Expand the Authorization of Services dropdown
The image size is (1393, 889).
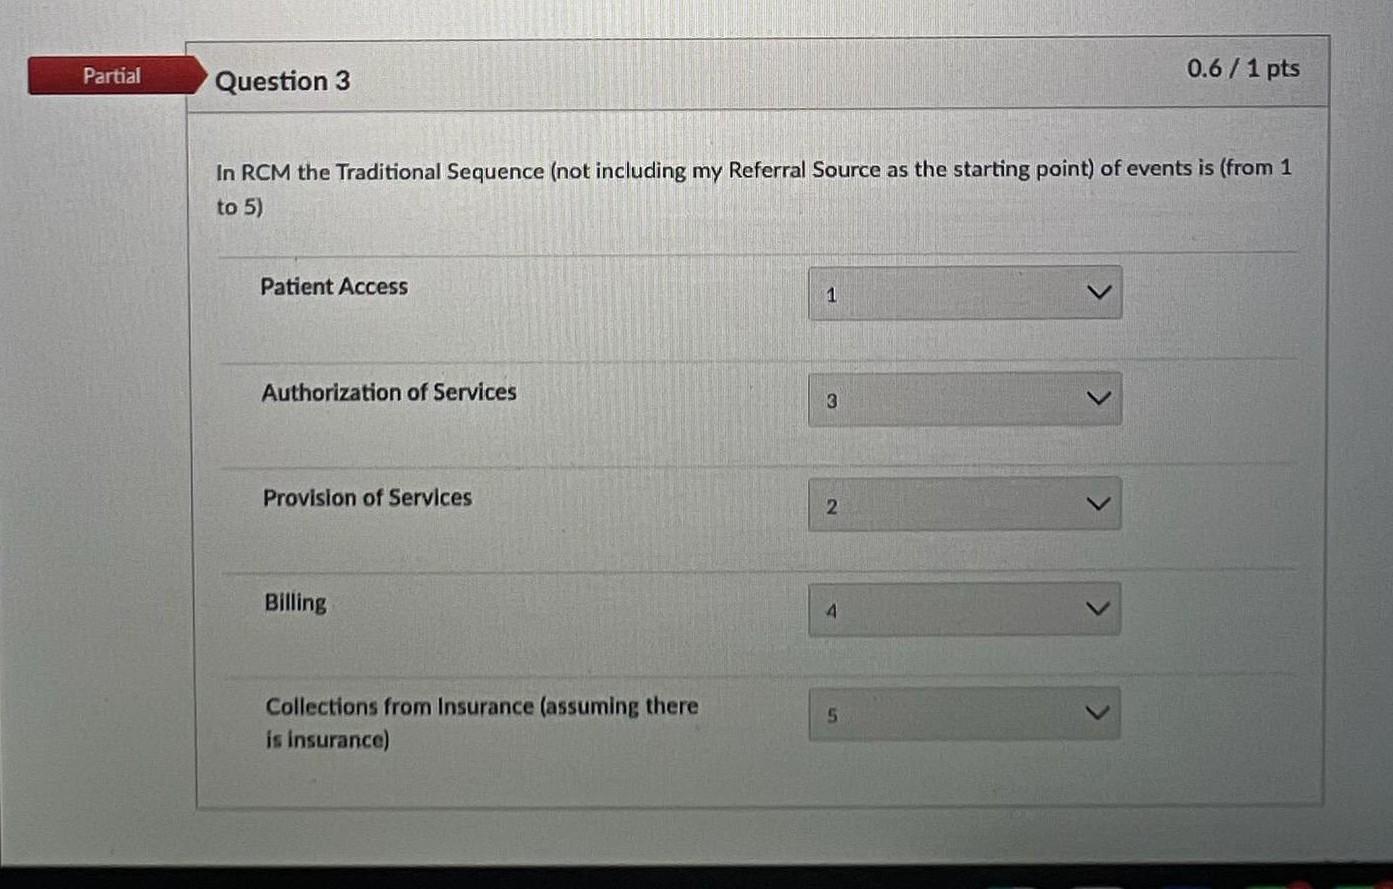963,398
